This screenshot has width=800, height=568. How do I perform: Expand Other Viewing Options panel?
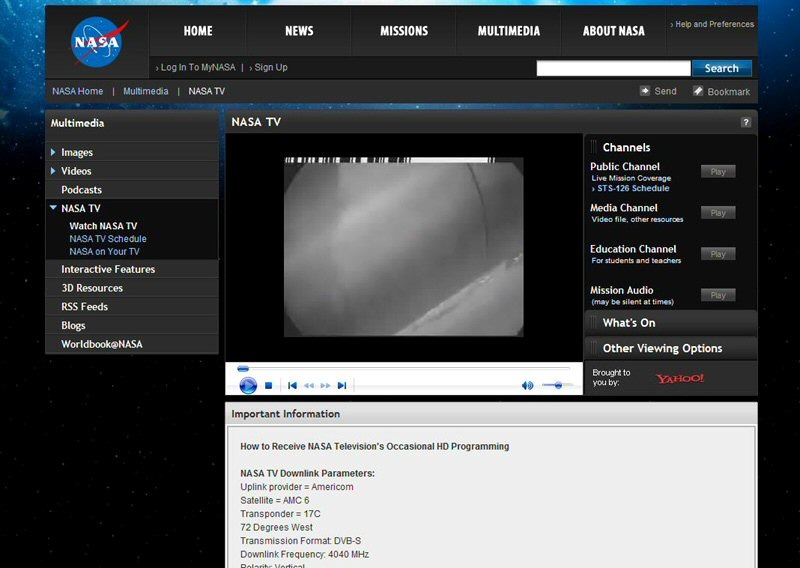point(670,348)
